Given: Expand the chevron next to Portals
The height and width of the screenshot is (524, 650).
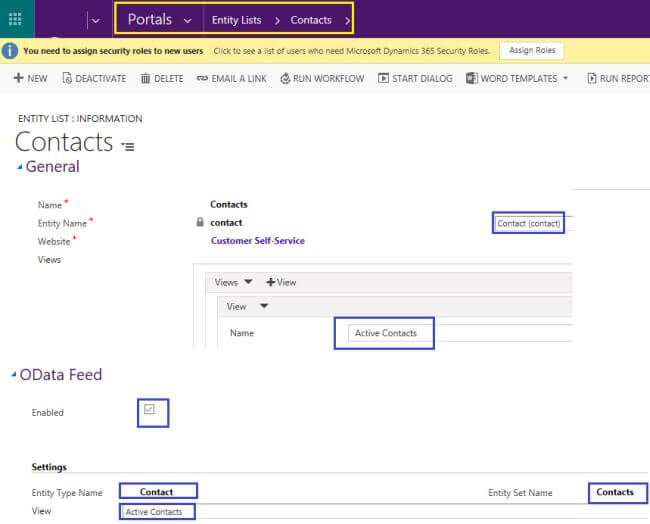Looking at the screenshot, I should click(188, 21).
